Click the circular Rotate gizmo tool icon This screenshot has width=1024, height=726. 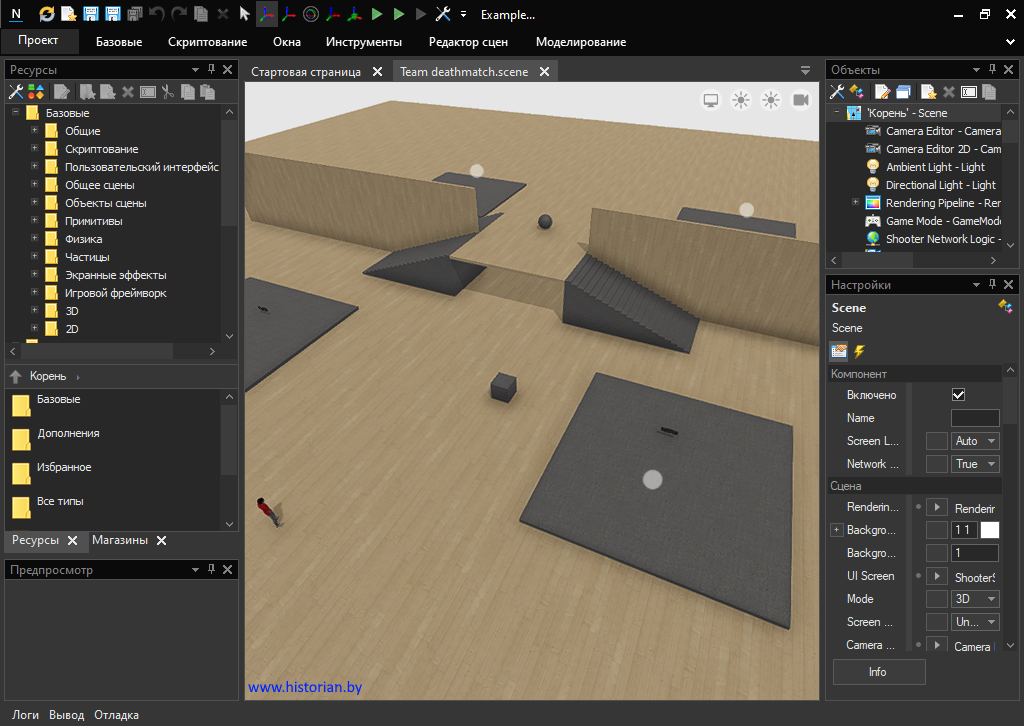point(311,14)
